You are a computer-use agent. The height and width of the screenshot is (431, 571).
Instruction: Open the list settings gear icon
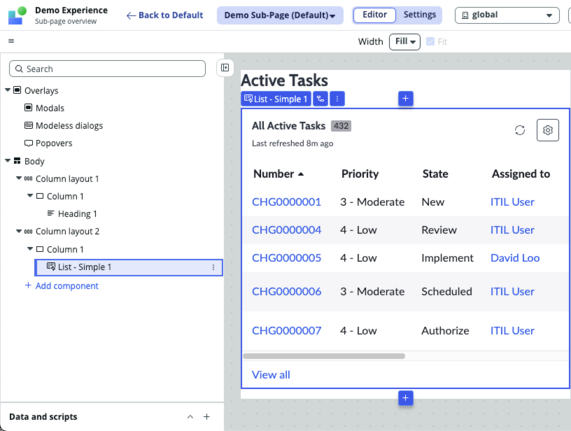(x=547, y=130)
